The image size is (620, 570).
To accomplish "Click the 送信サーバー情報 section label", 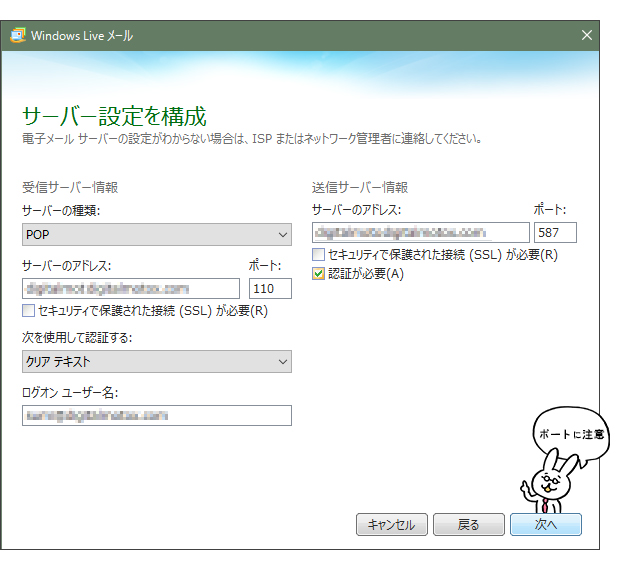I will [360, 187].
